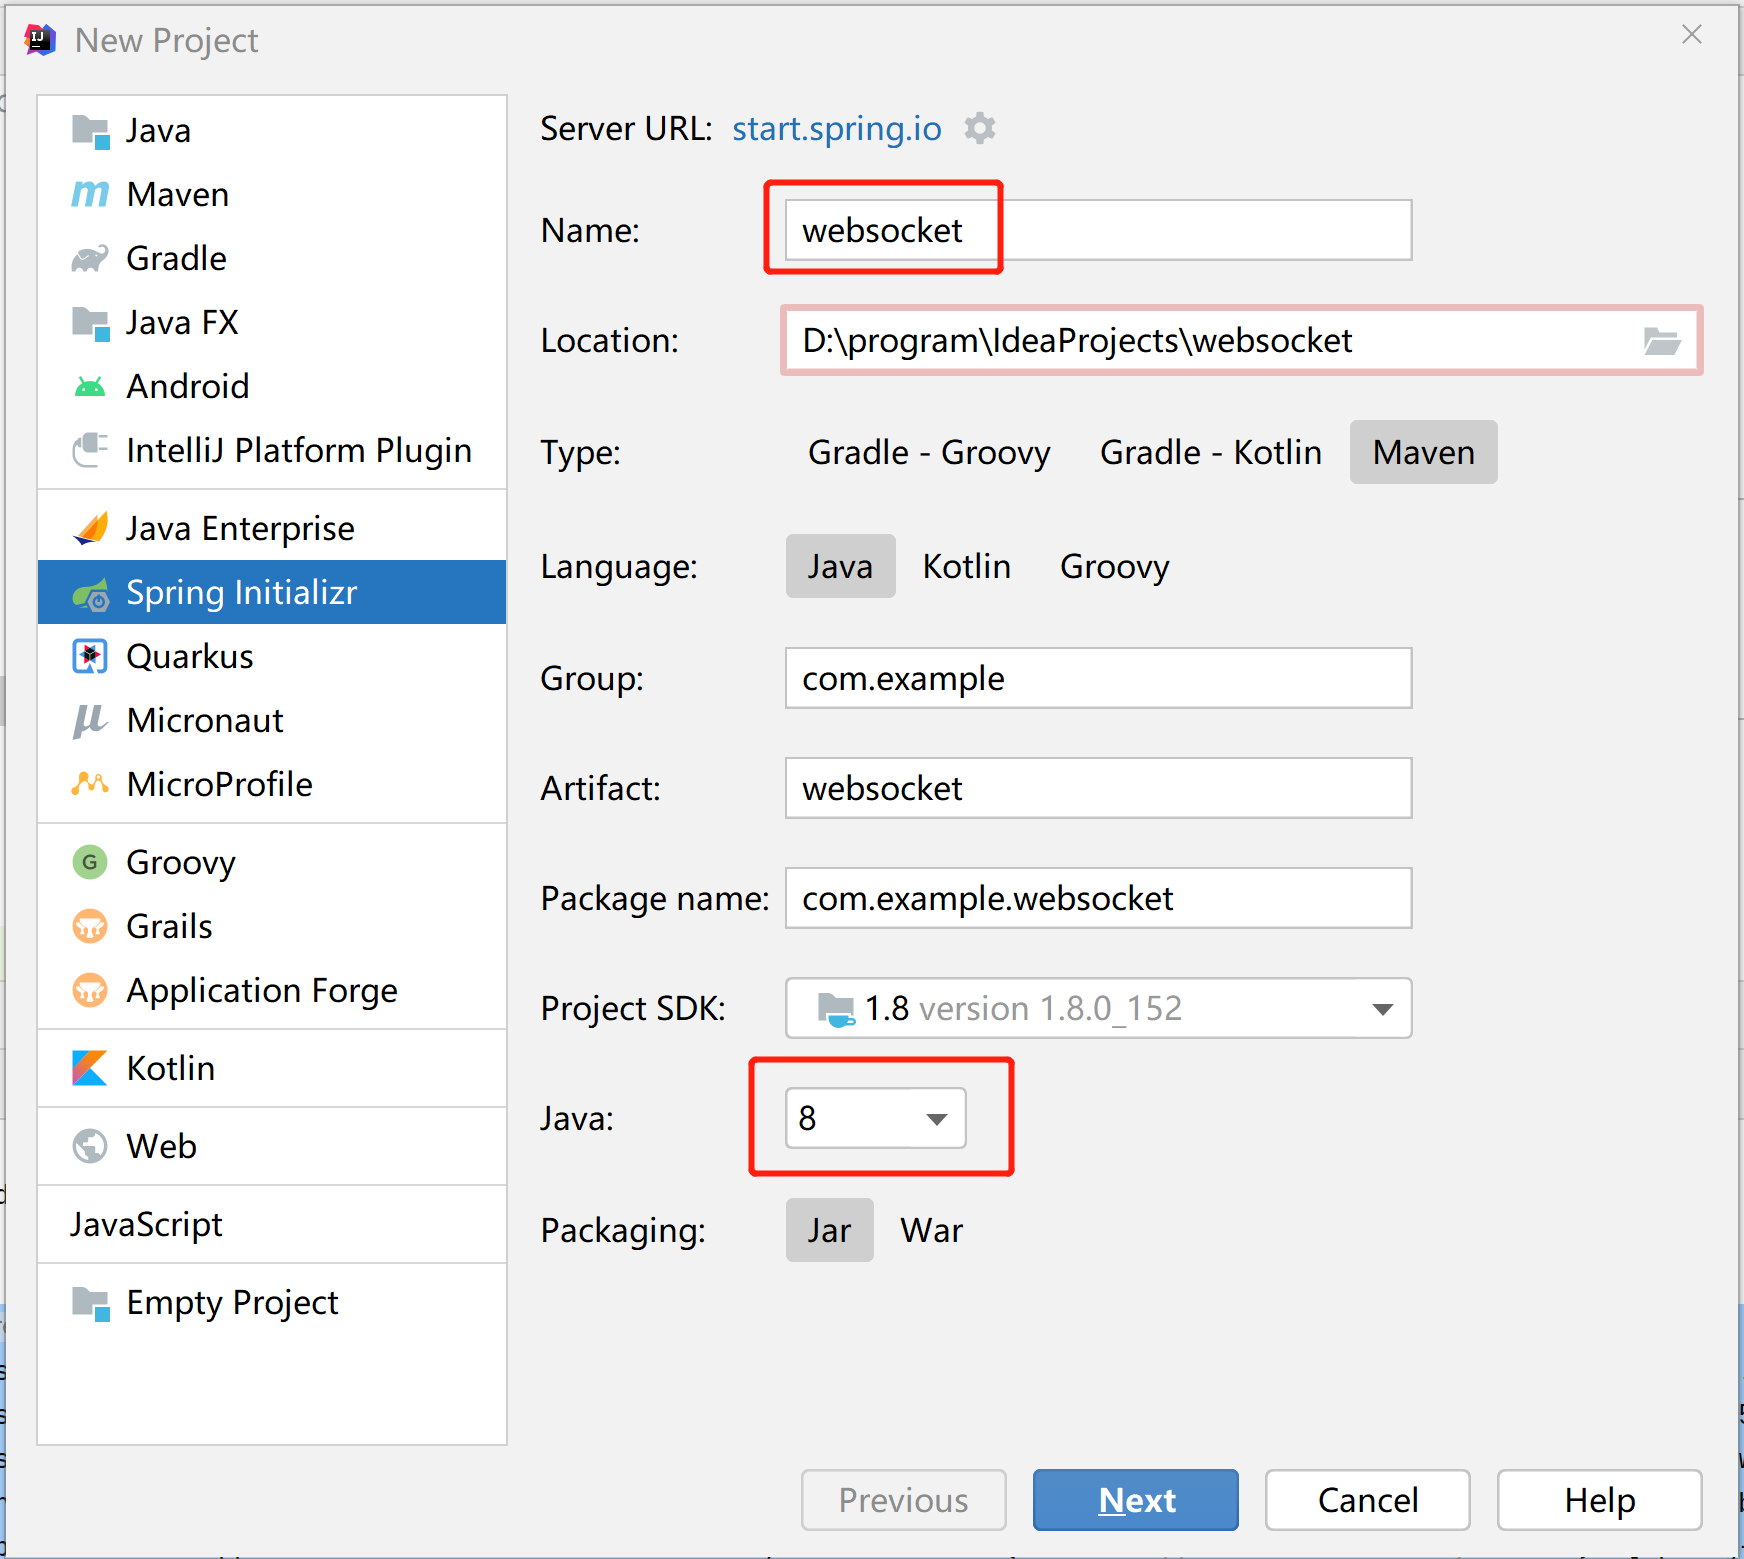Select Maven in generators list
The image size is (1744, 1559).
tap(272, 194)
